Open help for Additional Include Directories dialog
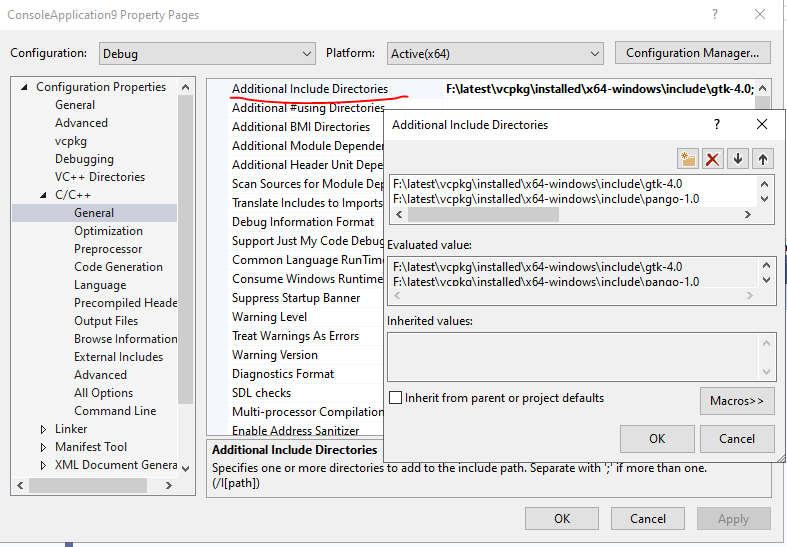The width and height of the screenshot is (787, 547). pyautogui.click(x=717, y=124)
